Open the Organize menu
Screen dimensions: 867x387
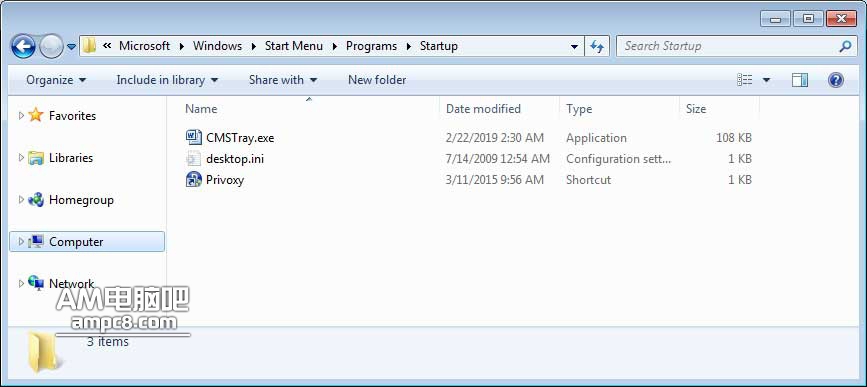pos(56,80)
